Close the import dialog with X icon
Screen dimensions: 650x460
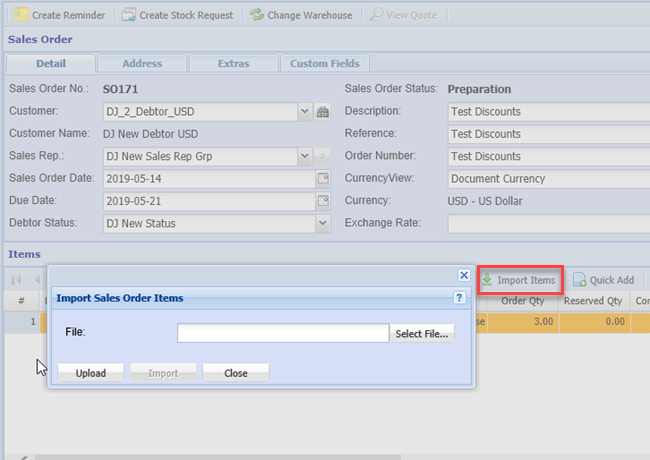(464, 274)
